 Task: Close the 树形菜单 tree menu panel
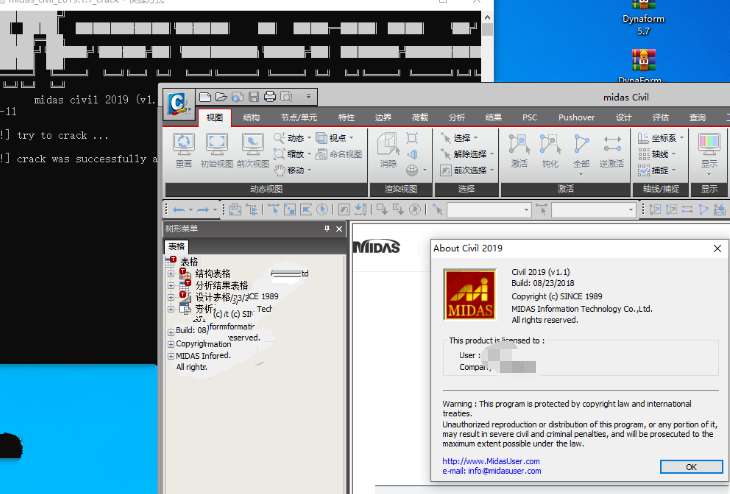point(339,229)
